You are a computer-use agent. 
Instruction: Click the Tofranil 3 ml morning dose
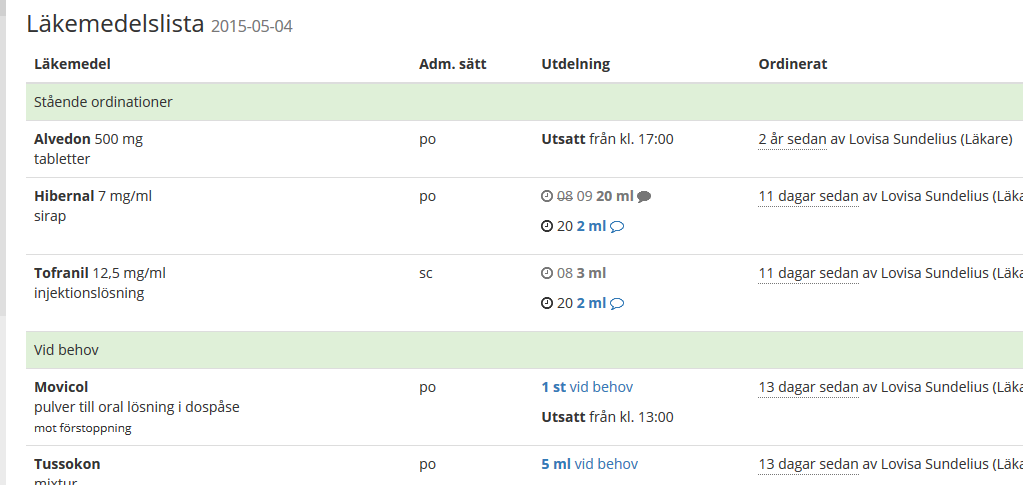coord(591,273)
